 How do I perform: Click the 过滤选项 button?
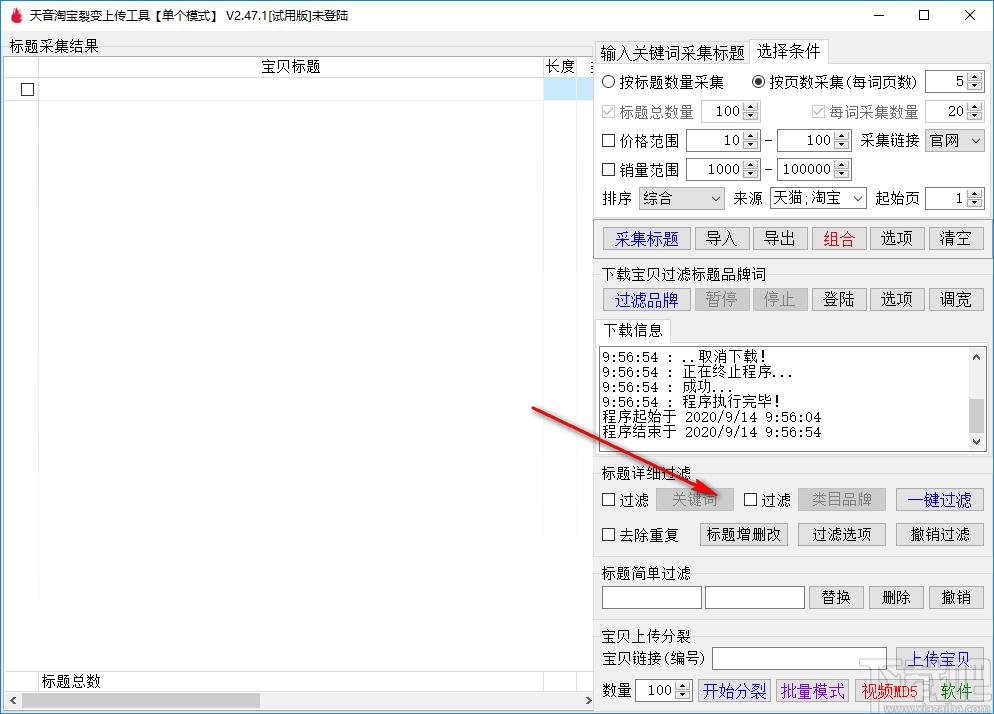coord(842,535)
